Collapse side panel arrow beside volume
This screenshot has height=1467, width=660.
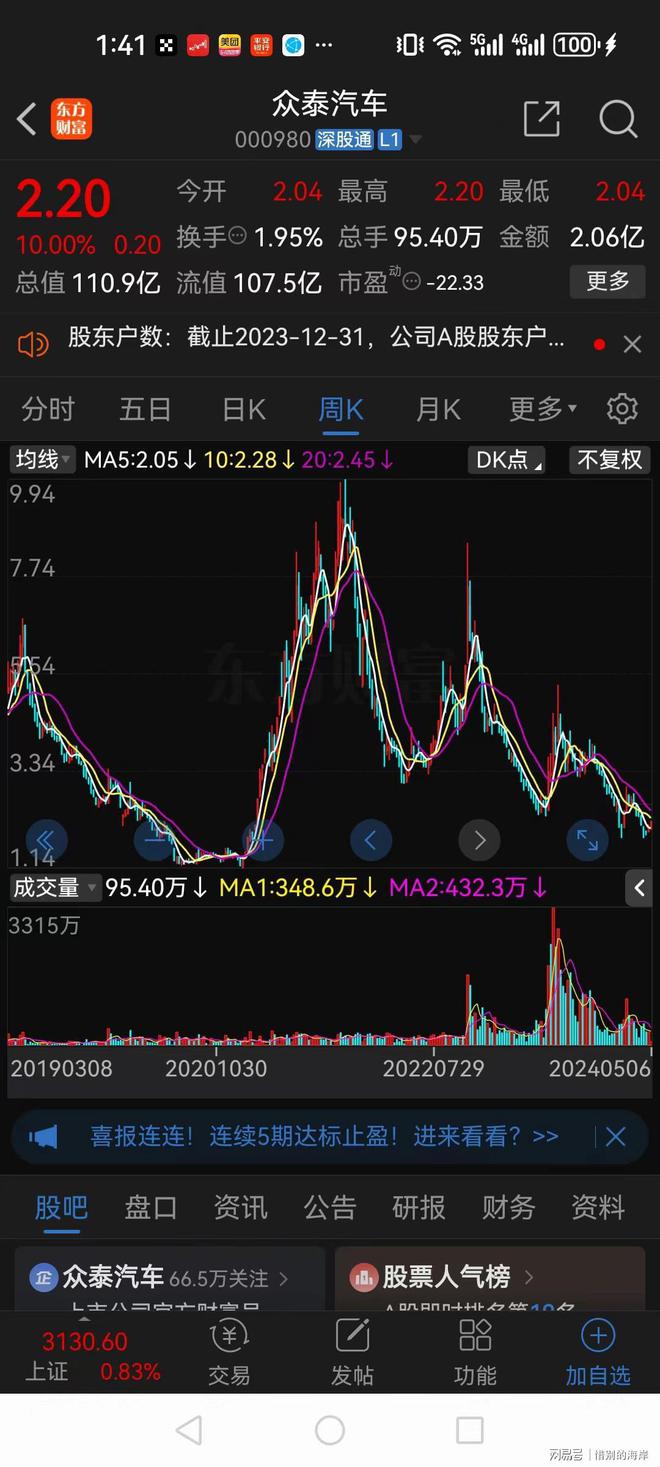tap(639, 887)
